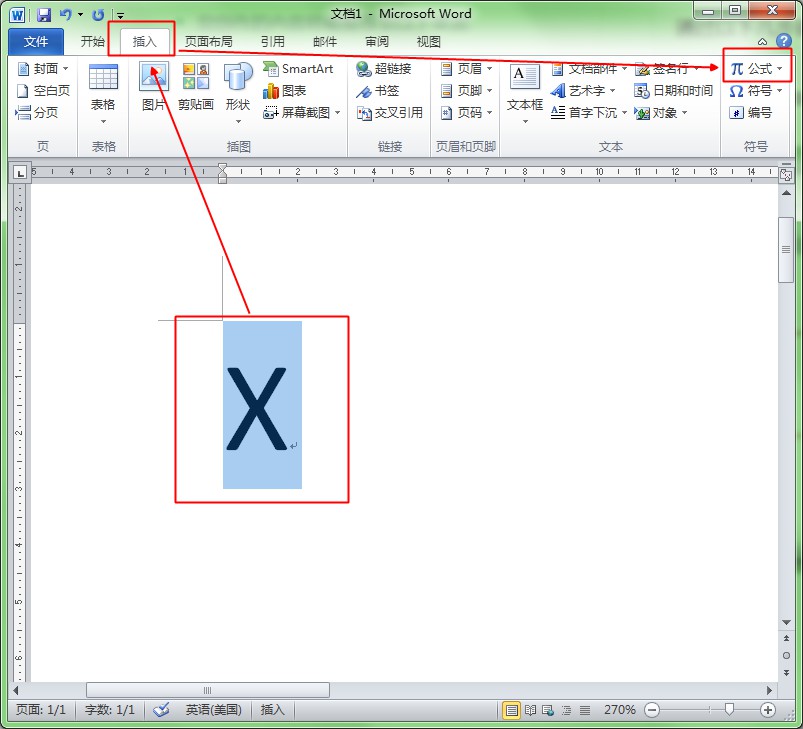This screenshot has height=729, width=803.
Task: Select the Outline view button
Action: [x=566, y=710]
